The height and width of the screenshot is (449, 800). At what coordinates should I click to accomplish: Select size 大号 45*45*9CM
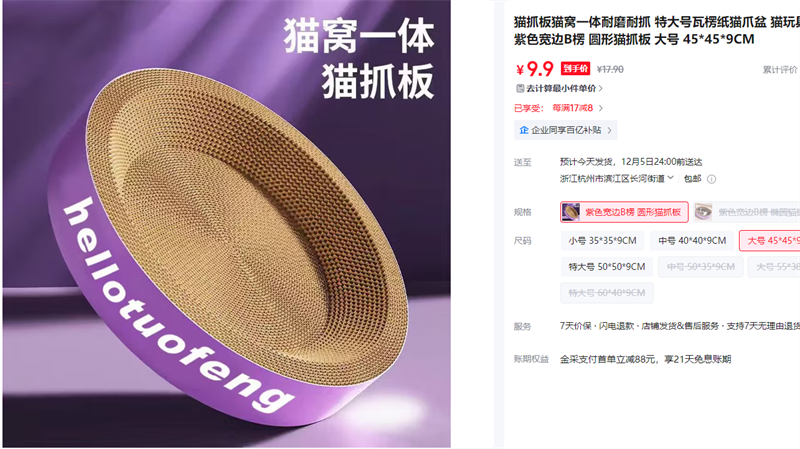[x=769, y=240]
